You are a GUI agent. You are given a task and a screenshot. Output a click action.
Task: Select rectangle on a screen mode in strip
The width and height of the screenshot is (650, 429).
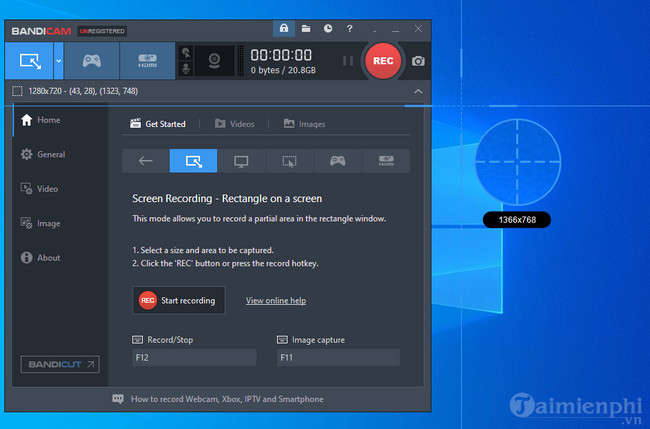click(194, 161)
